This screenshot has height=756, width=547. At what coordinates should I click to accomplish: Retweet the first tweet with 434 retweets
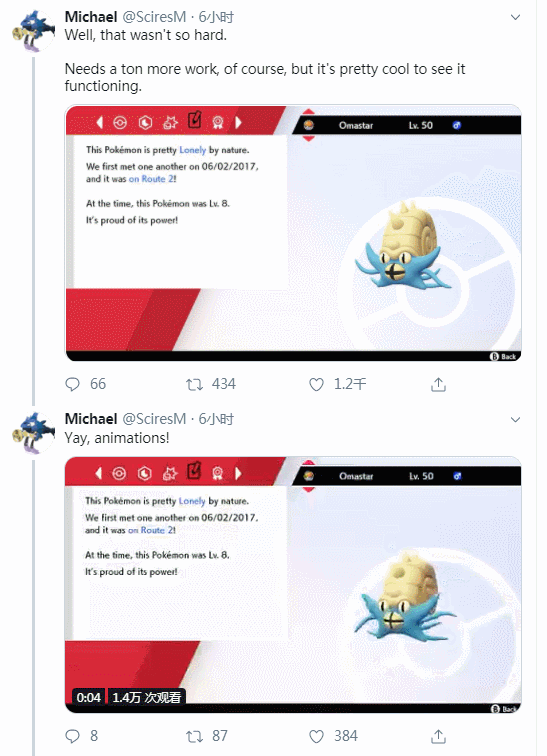[195, 384]
